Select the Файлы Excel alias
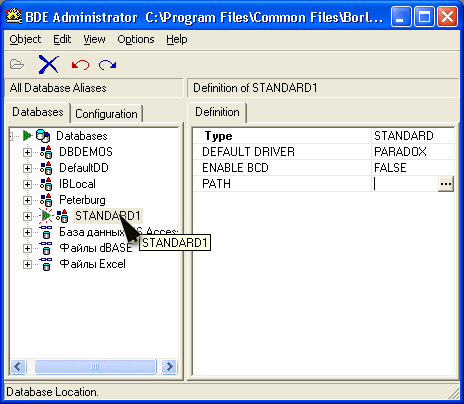Screen dimensions: 464x404 point(92,264)
